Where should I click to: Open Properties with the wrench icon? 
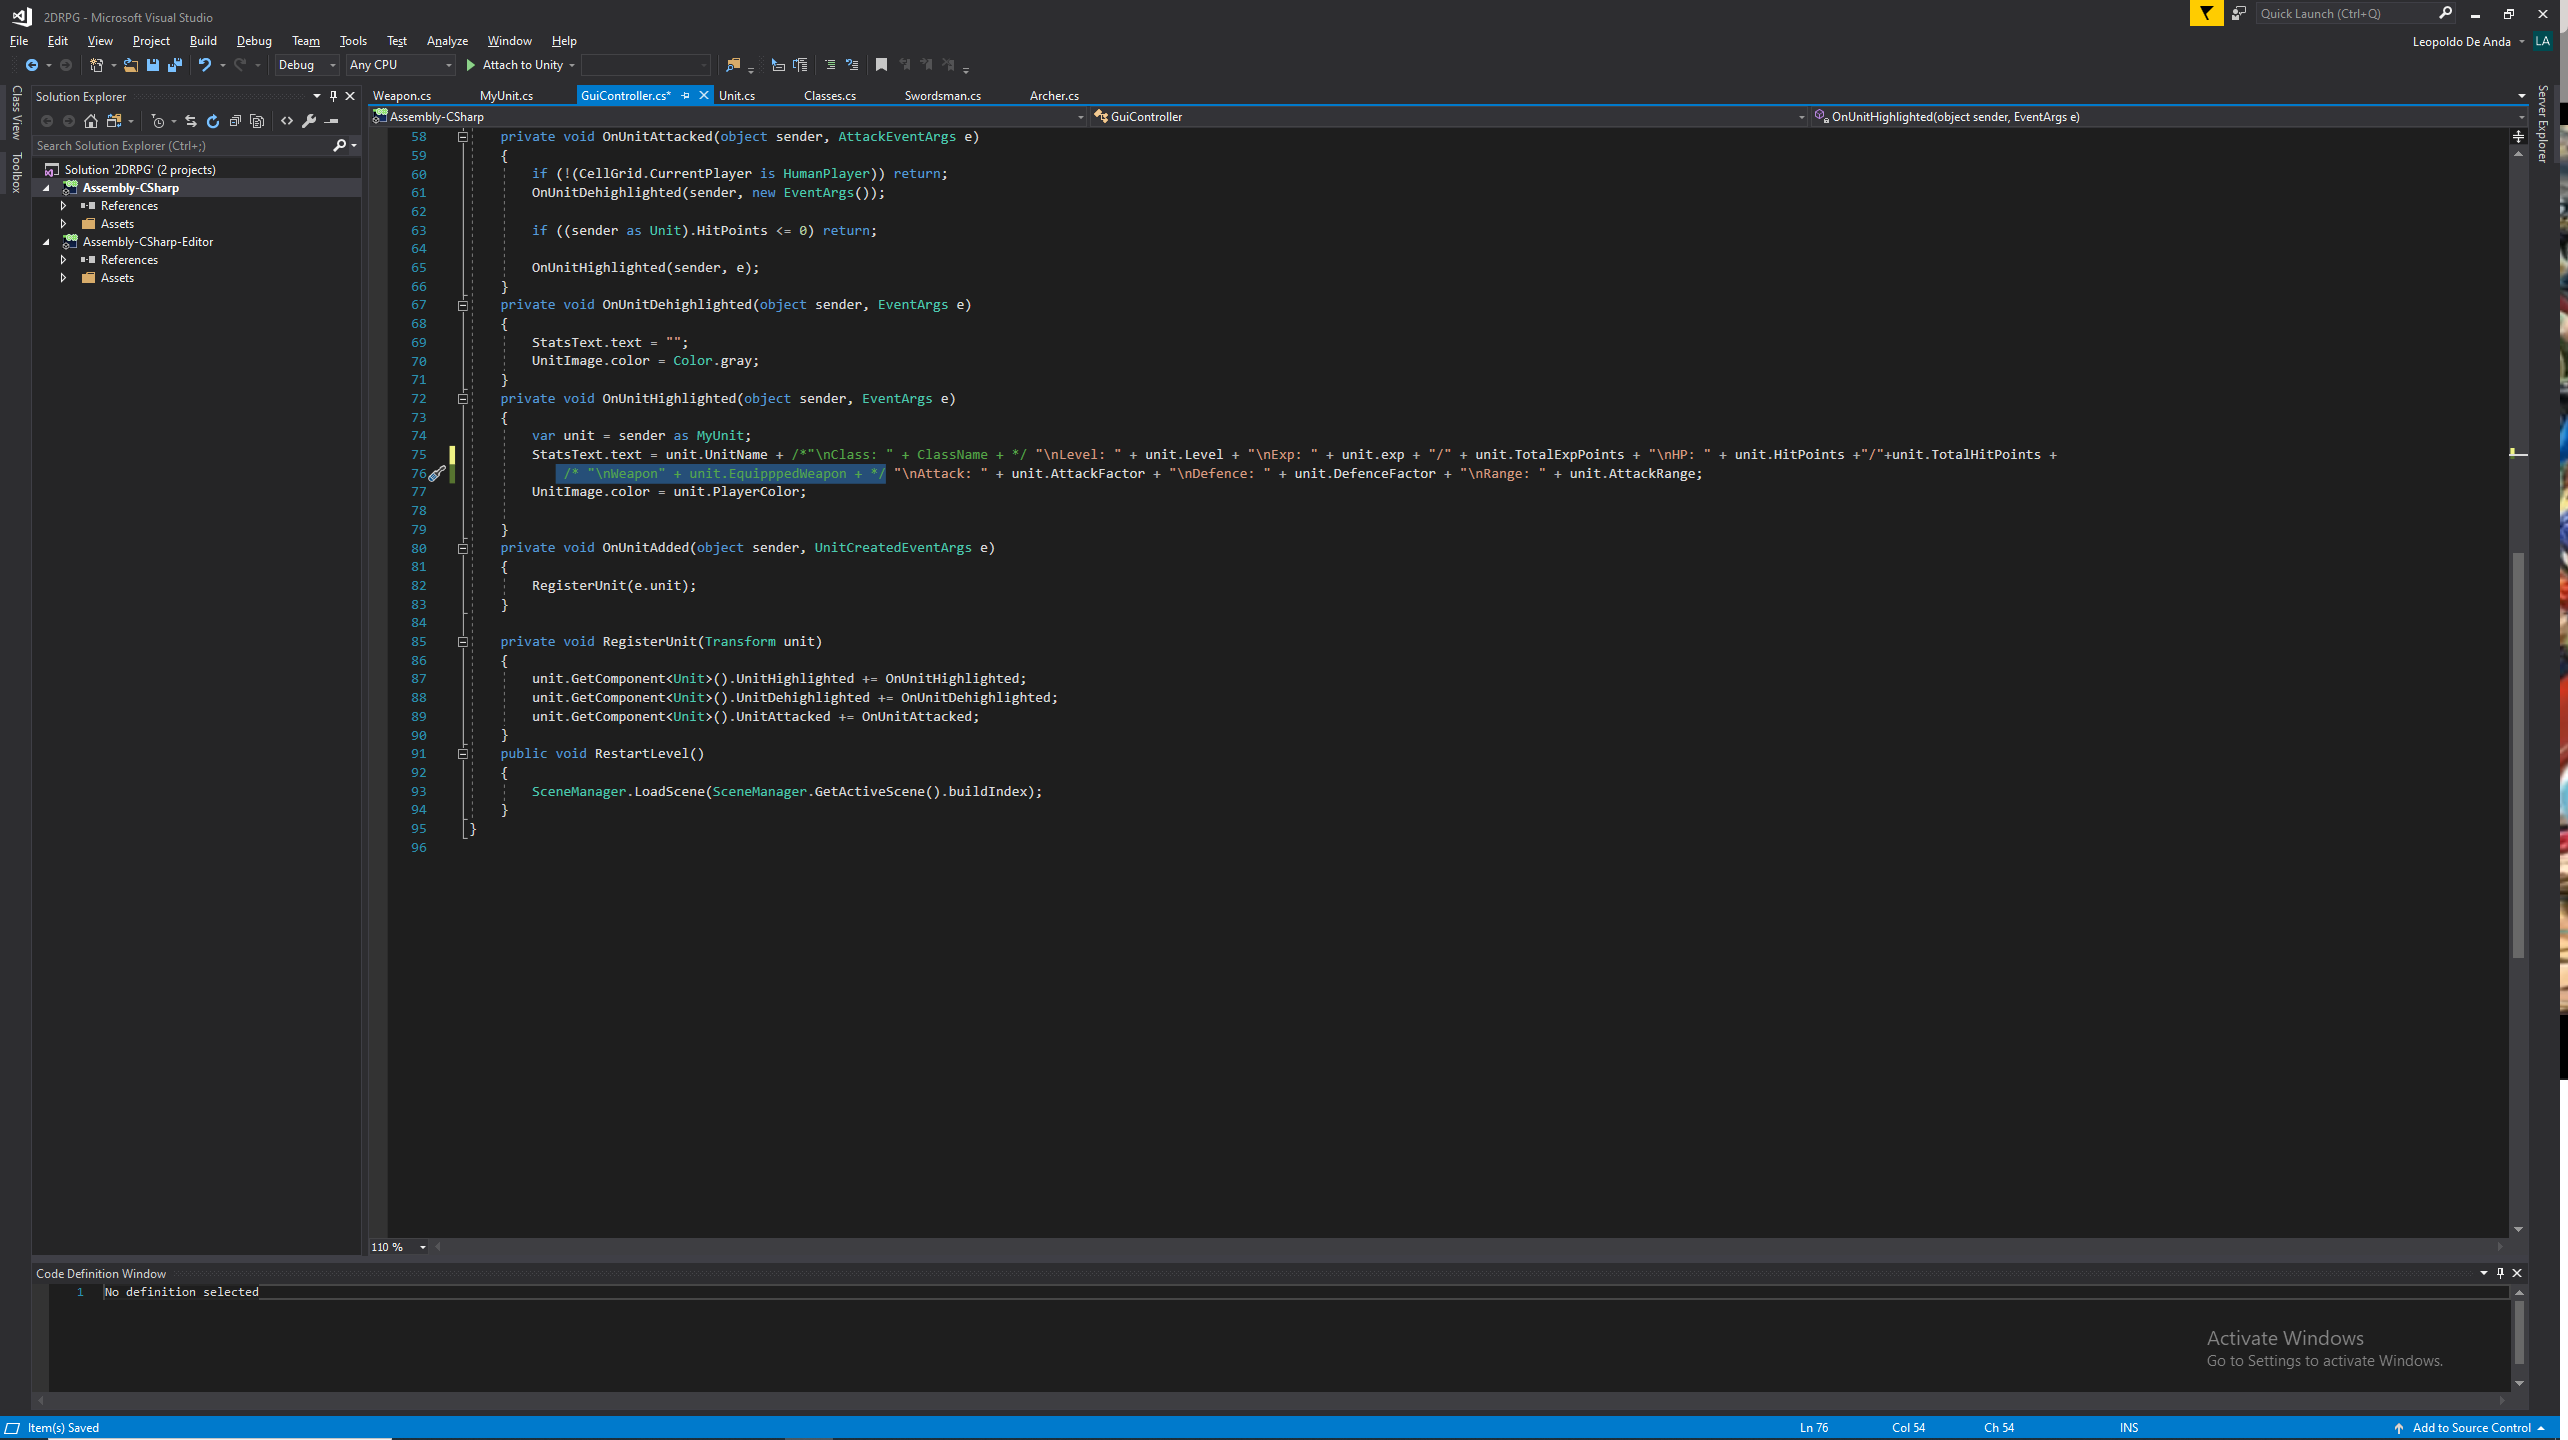point(310,120)
